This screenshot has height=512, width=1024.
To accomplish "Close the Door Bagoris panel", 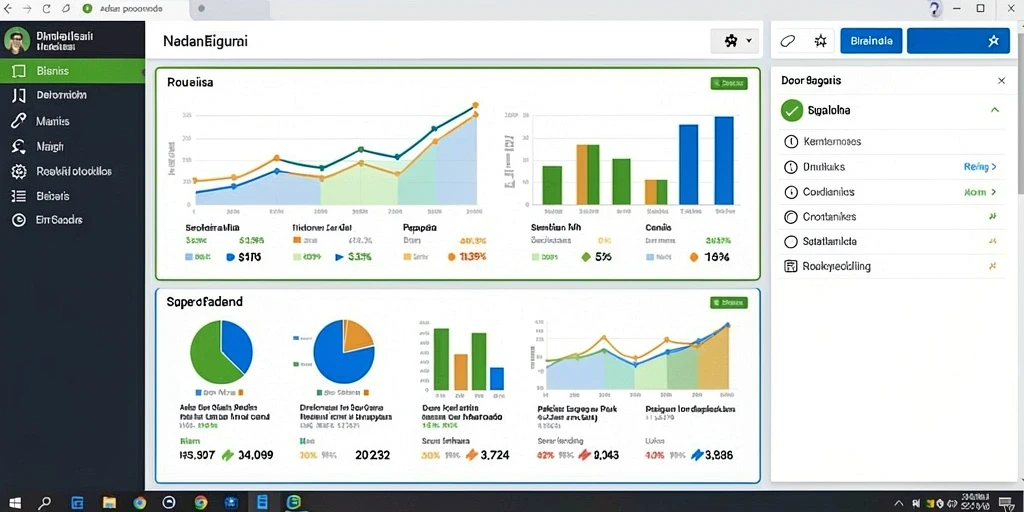I will click(x=1001, y=81).
